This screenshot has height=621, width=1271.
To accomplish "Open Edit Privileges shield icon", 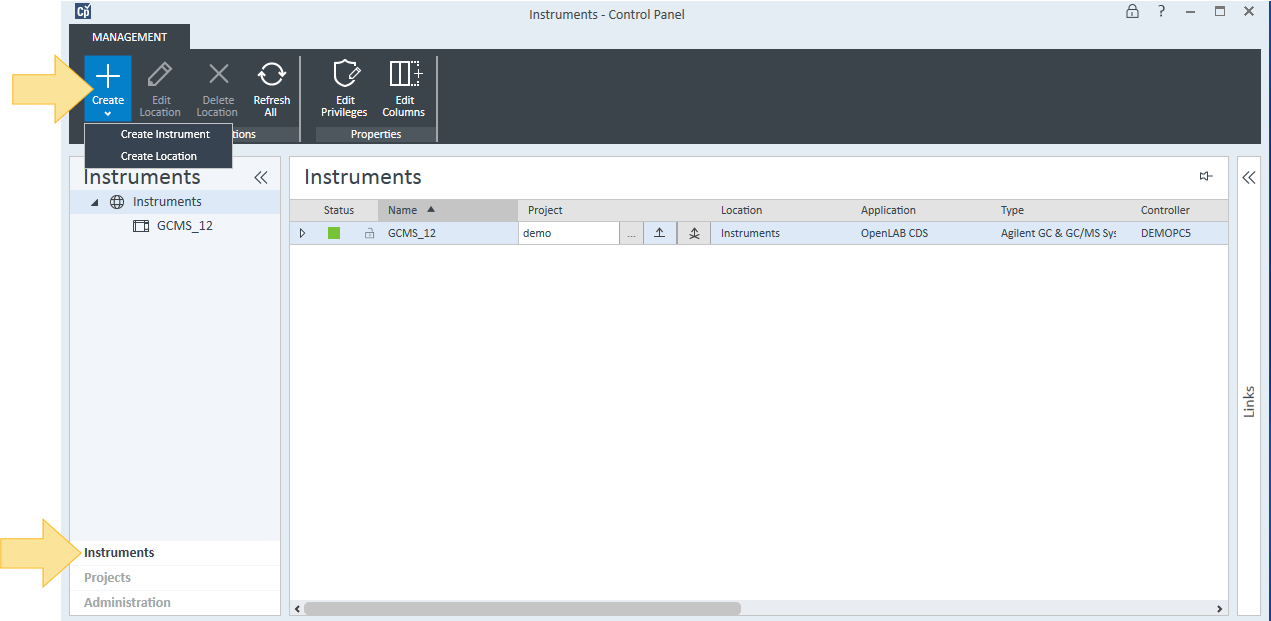I will tap(345, 74).
